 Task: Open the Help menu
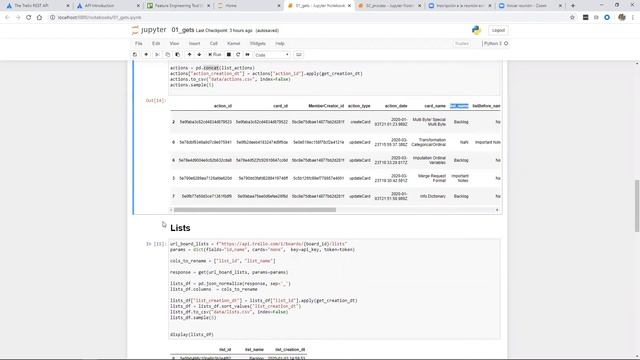pos(280,43)
